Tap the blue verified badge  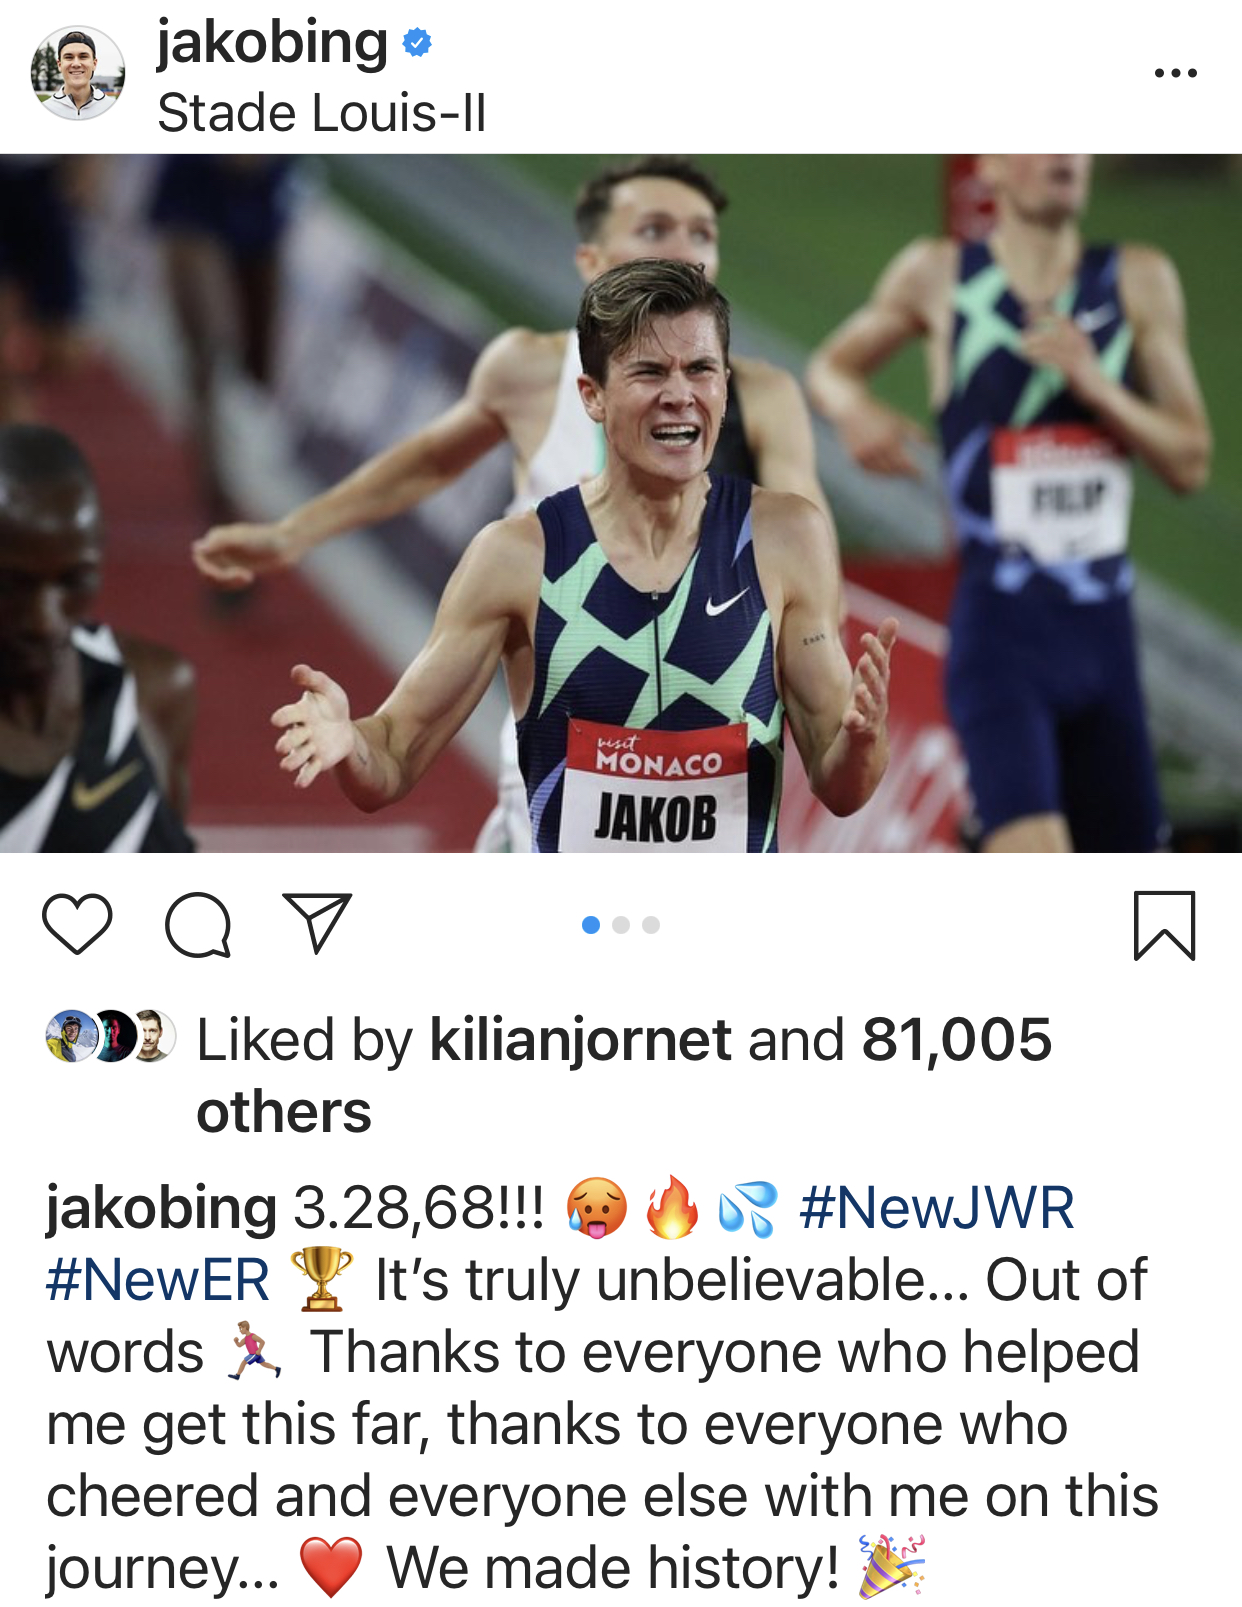coord(417,43)
